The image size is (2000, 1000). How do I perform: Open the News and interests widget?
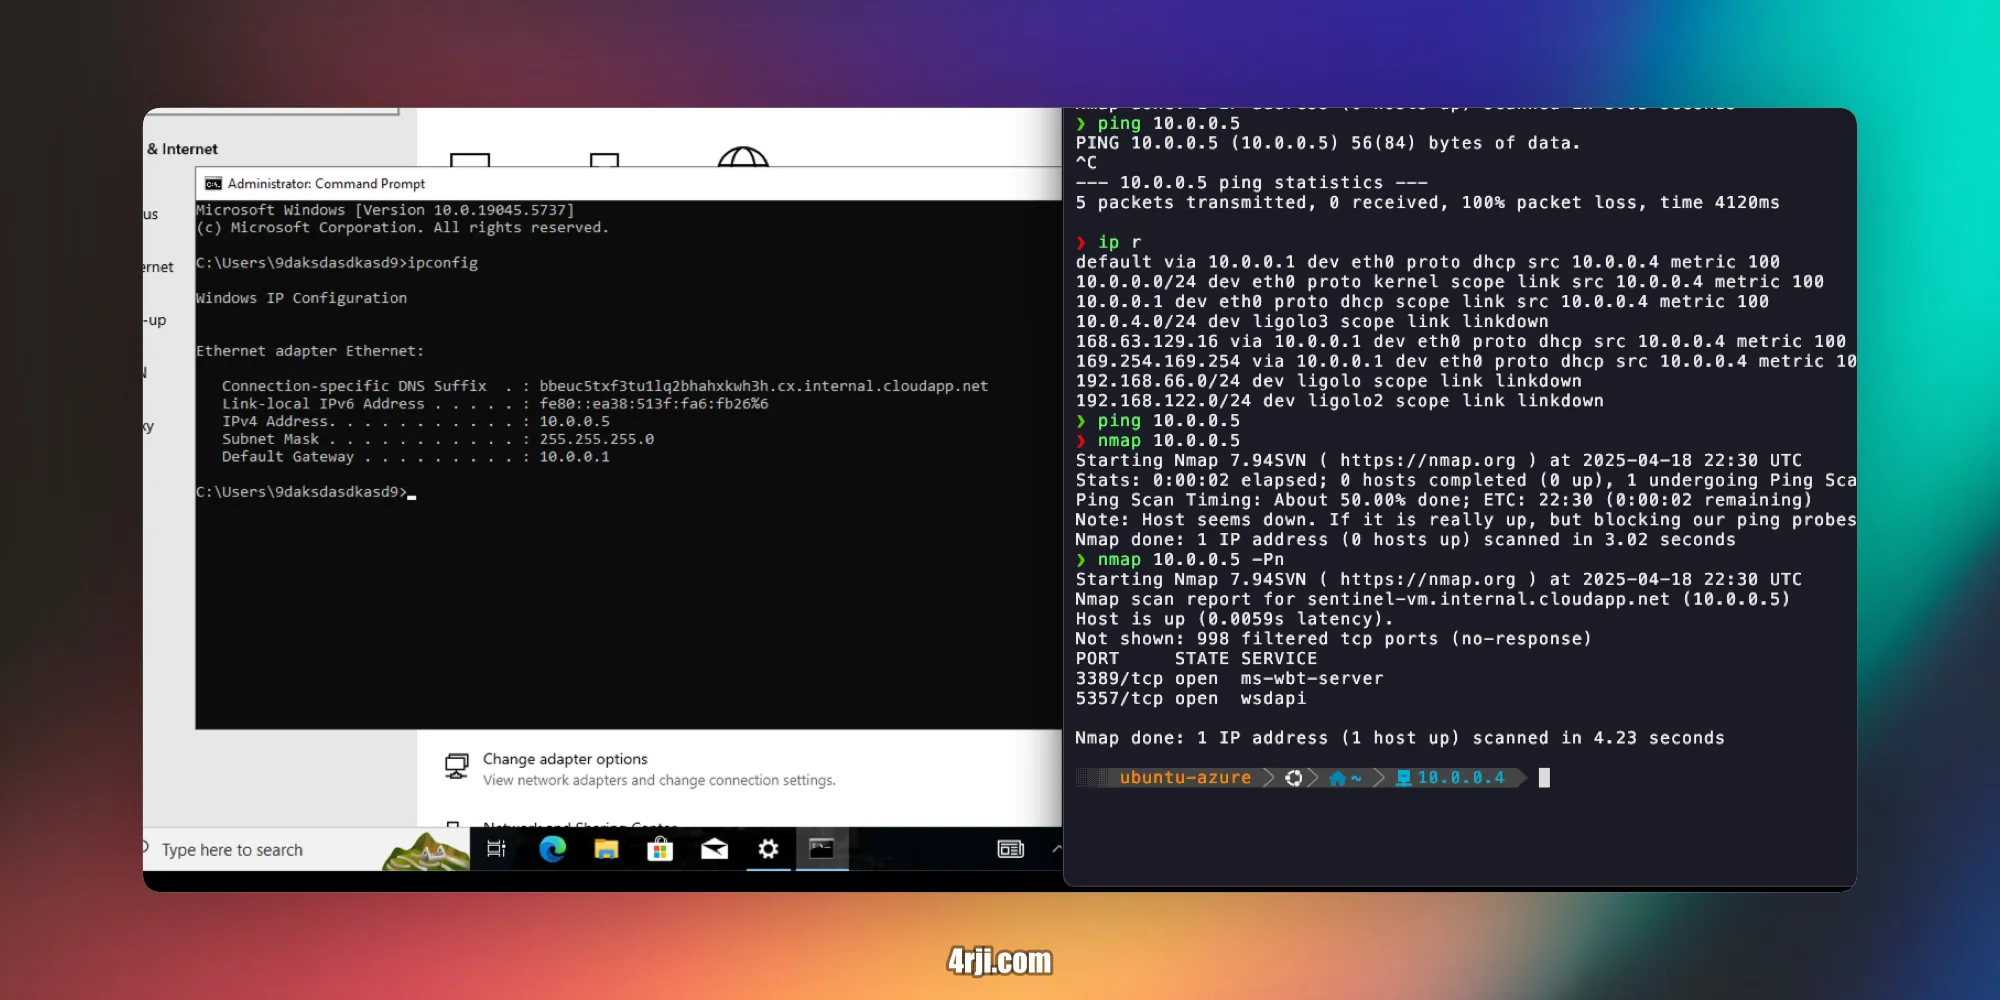click(1011, 849)
